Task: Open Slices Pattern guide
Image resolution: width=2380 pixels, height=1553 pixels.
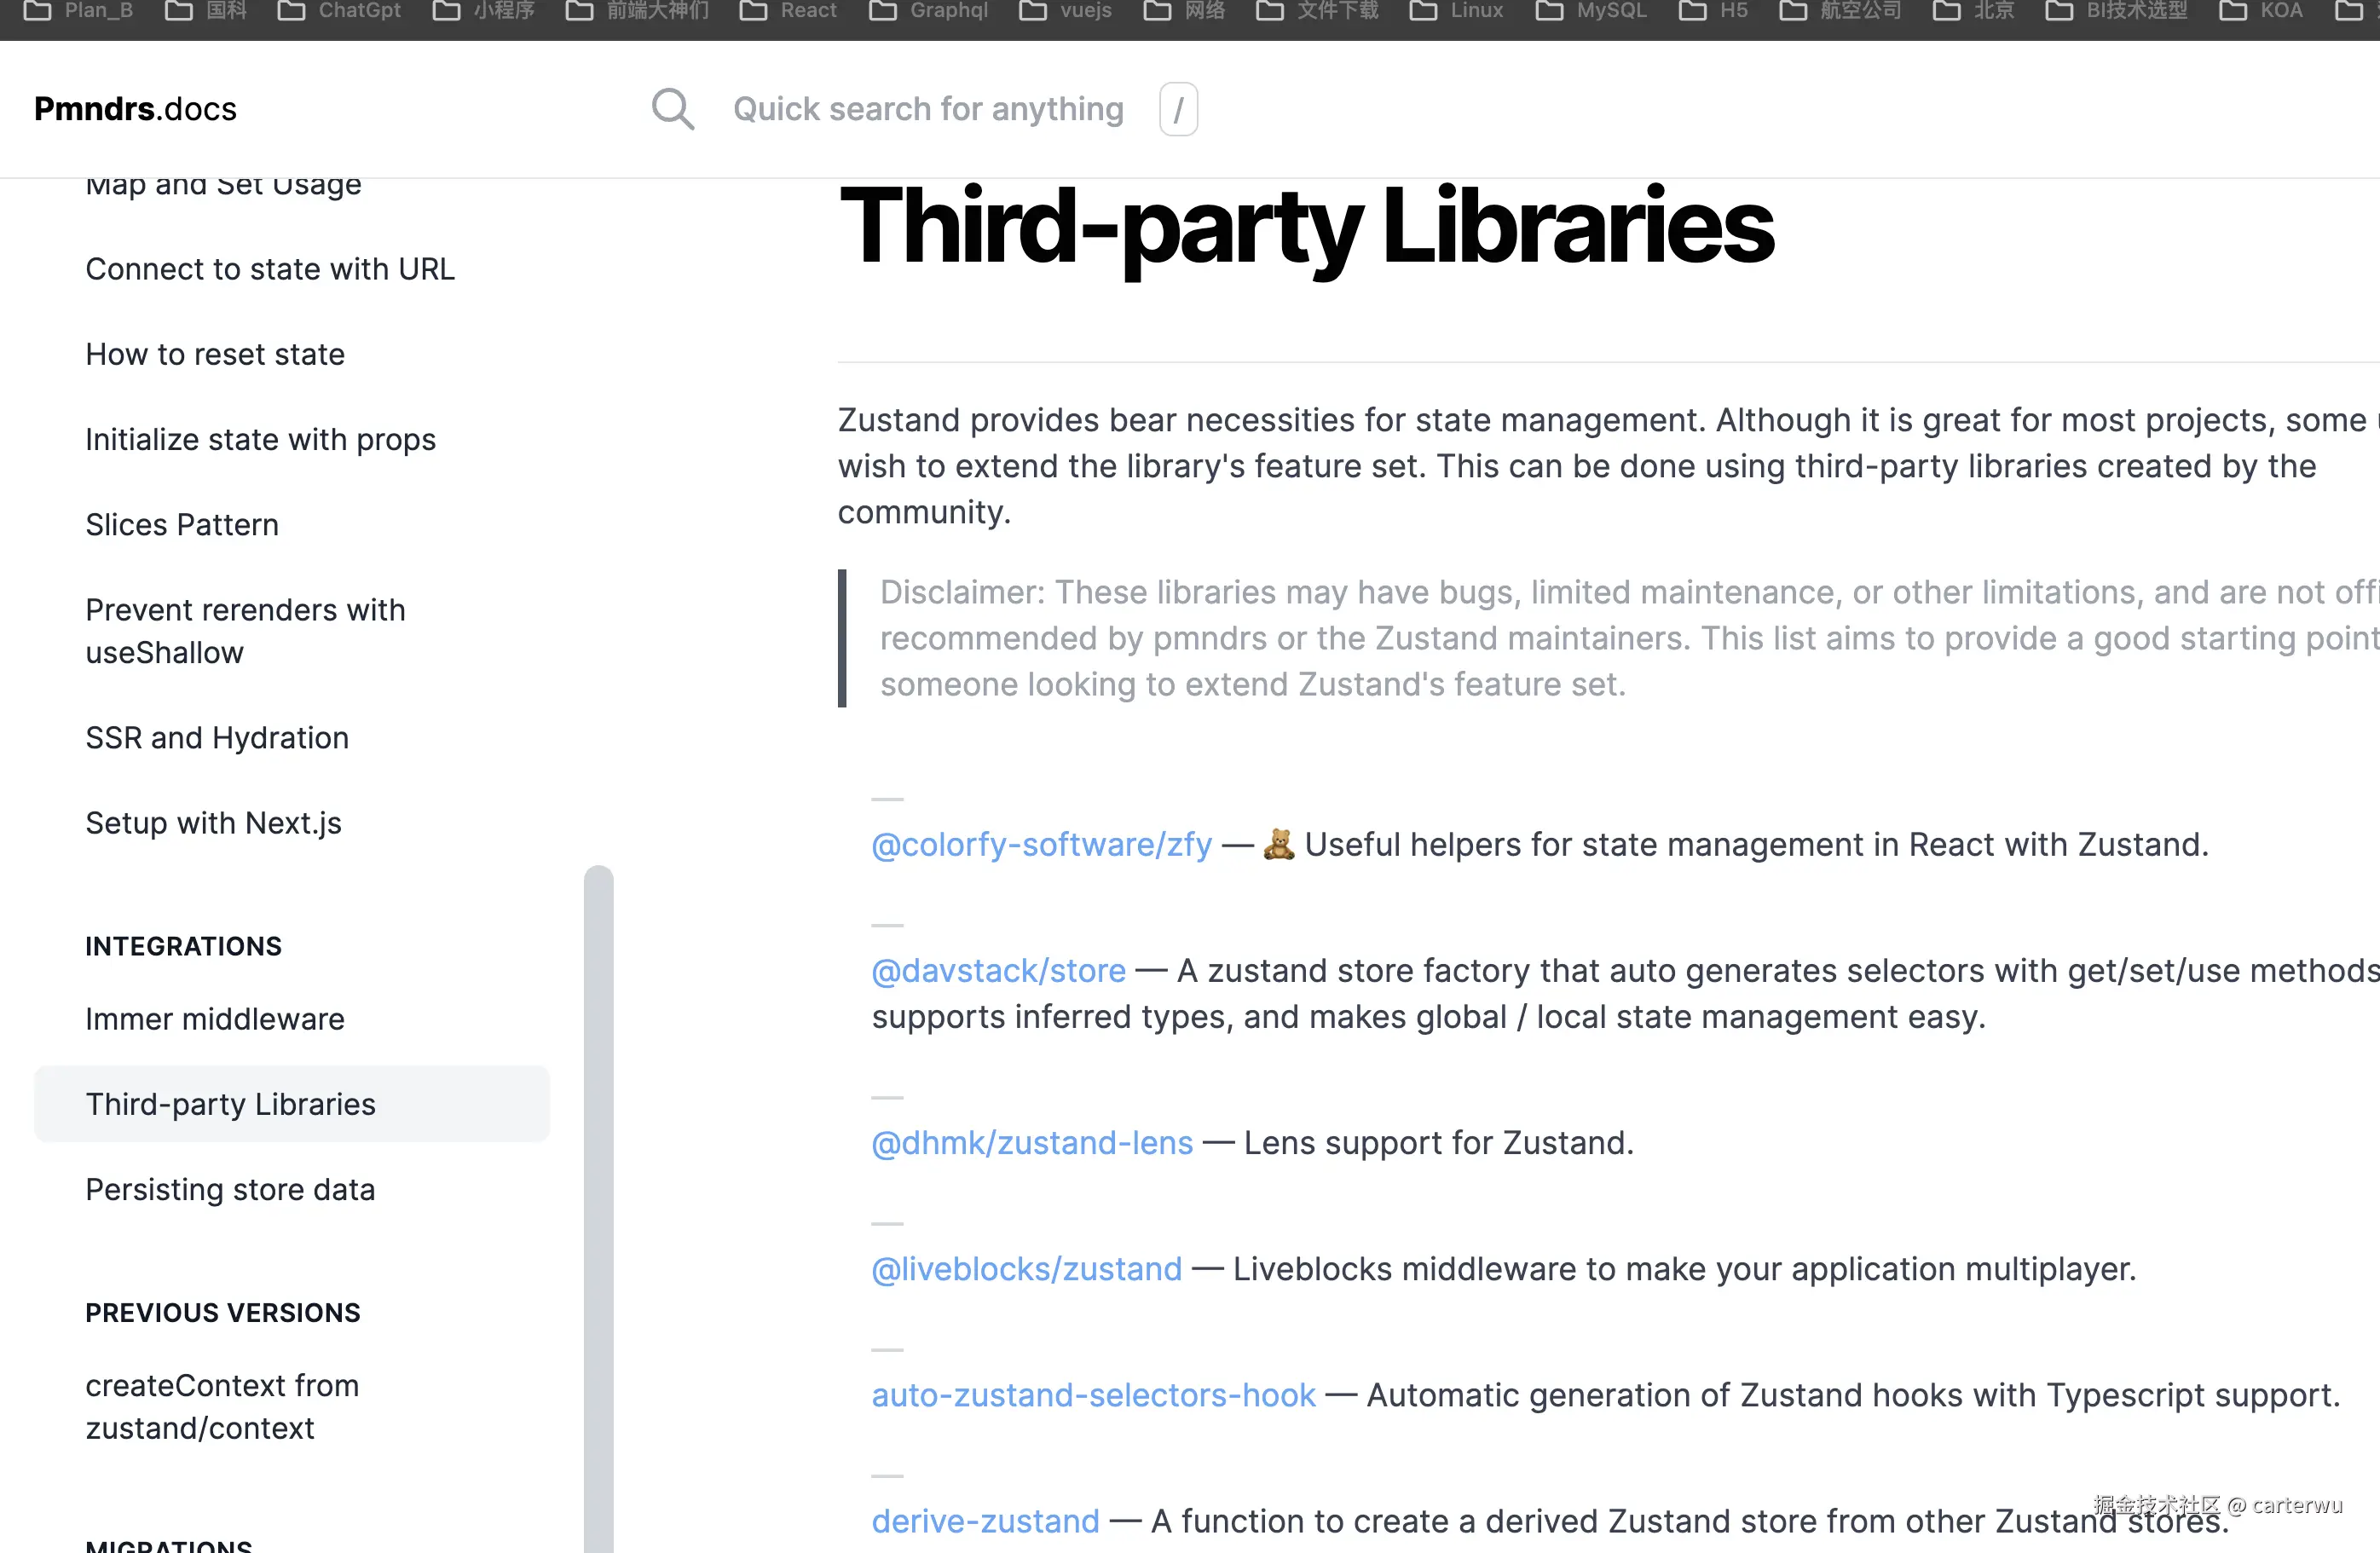Action: click(x=182, y=525)
